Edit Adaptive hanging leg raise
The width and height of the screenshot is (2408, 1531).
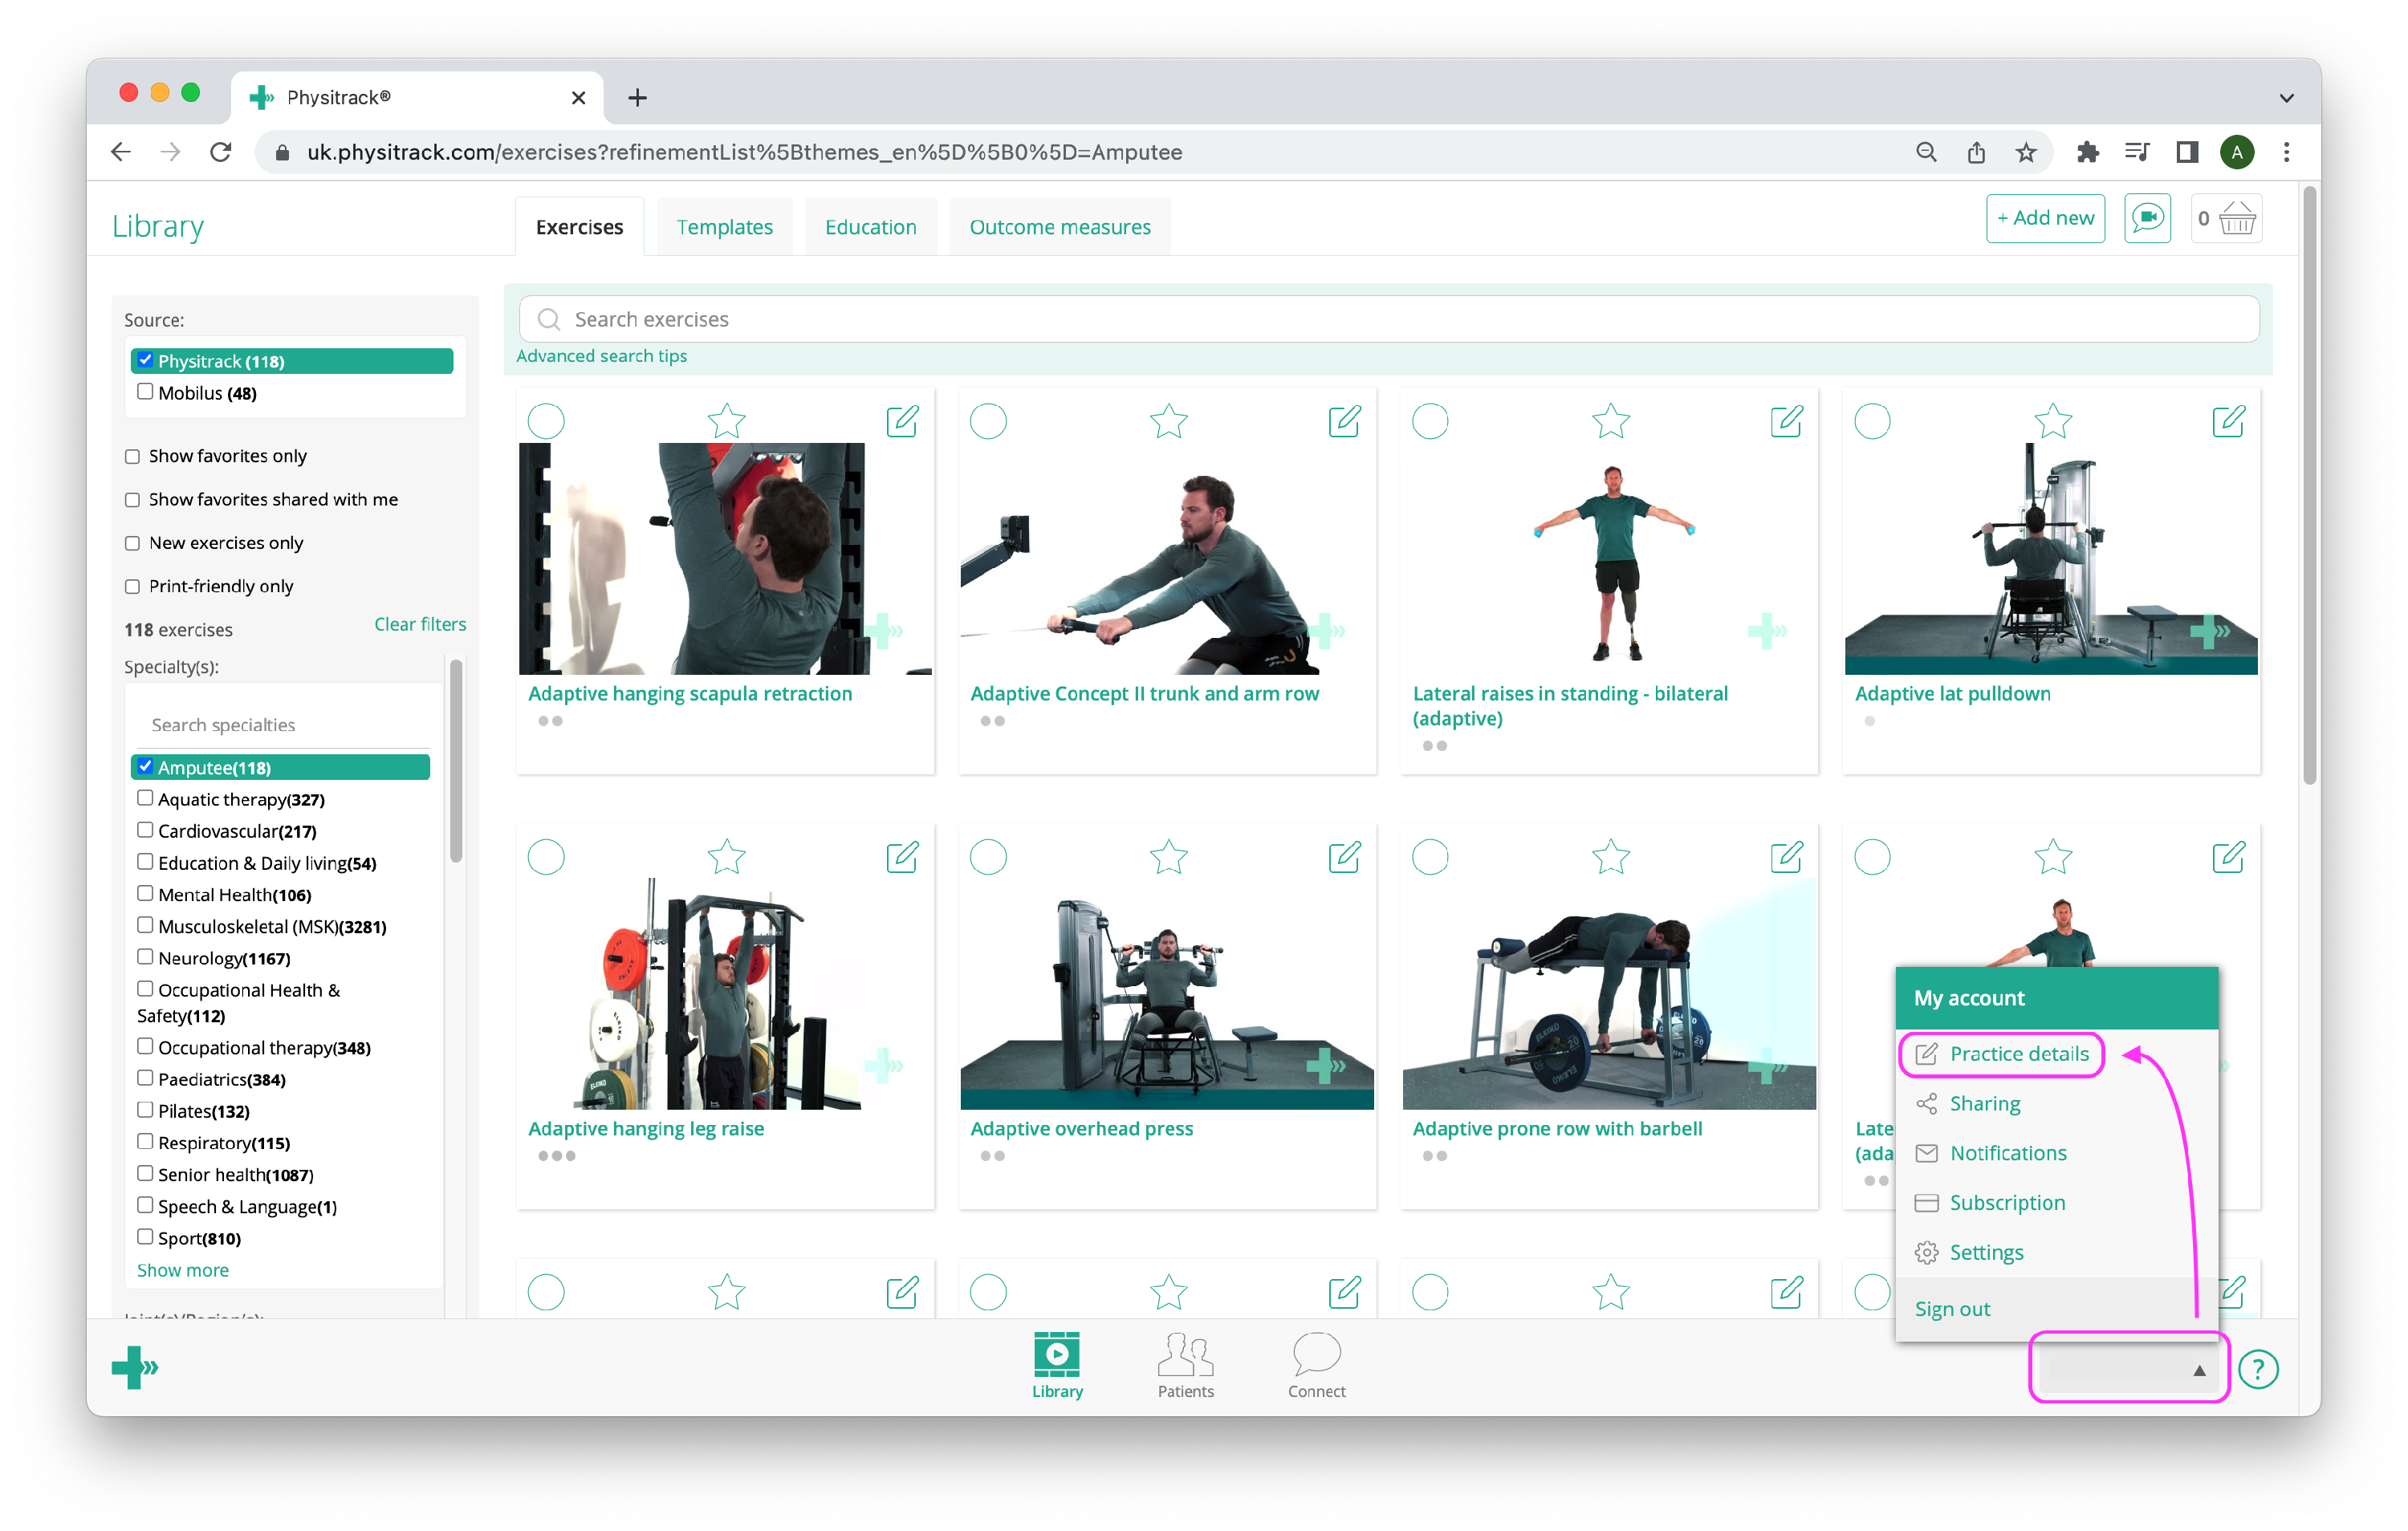pos(902,857)
